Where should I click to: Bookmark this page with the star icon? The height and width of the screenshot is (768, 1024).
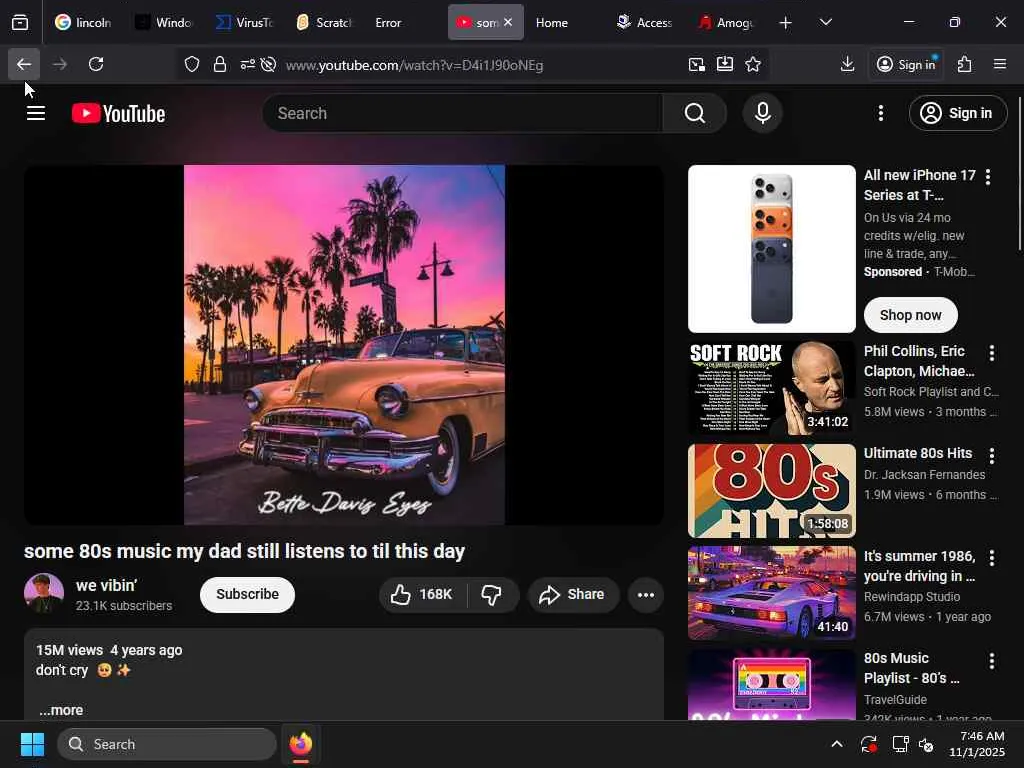pyautogui.click(x=753, y=64)
